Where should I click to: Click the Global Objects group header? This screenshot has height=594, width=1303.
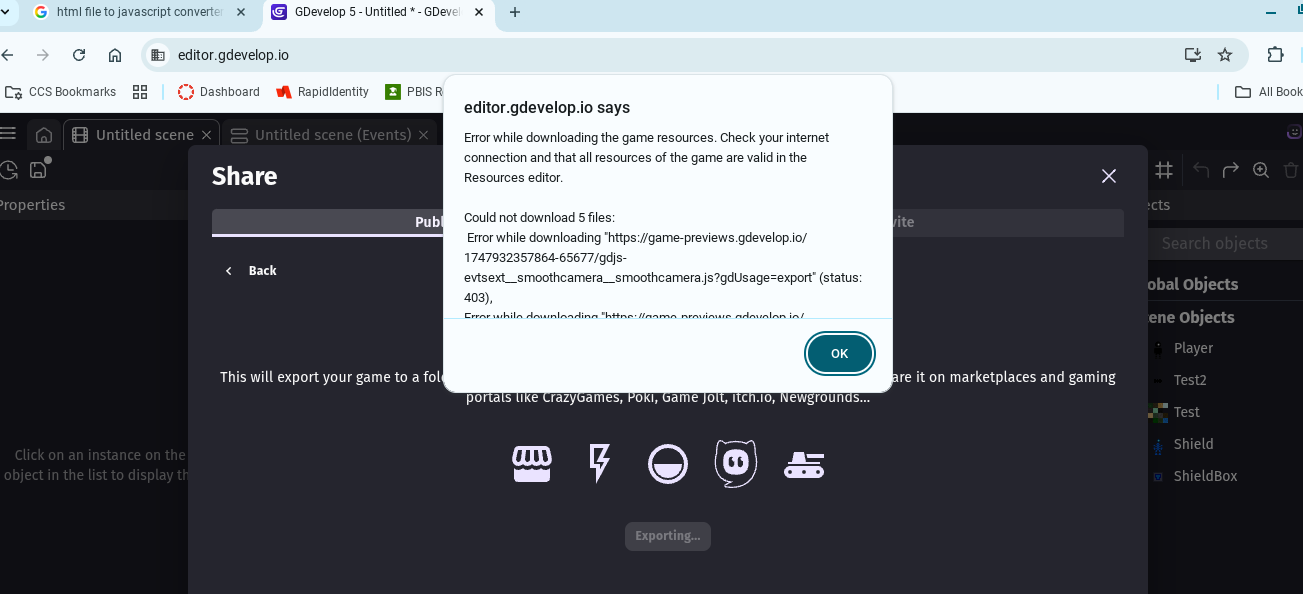[x=1193, y=284]
